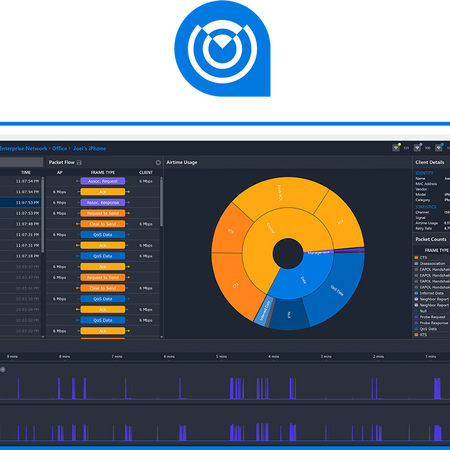Sort by the TIME column header
This screenshot has height=450, width=450.
pos(26,172)
